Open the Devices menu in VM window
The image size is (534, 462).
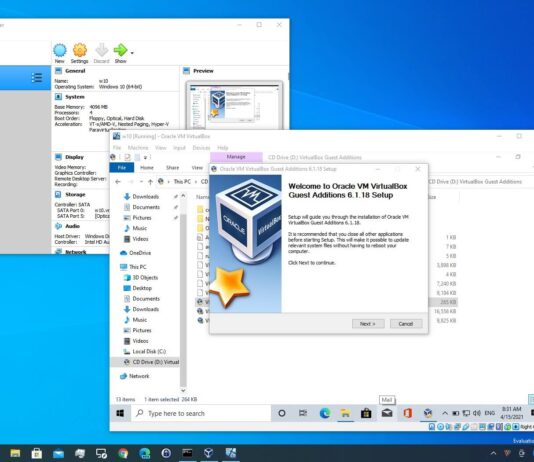pos(201,148)
